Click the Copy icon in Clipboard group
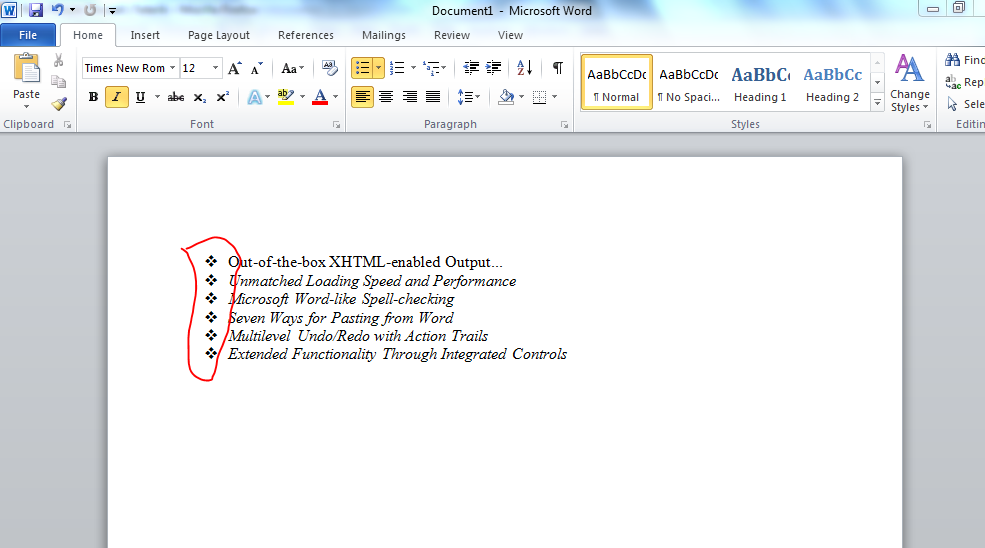The width and height of the screenshot is (985, 548). (58, 82)
